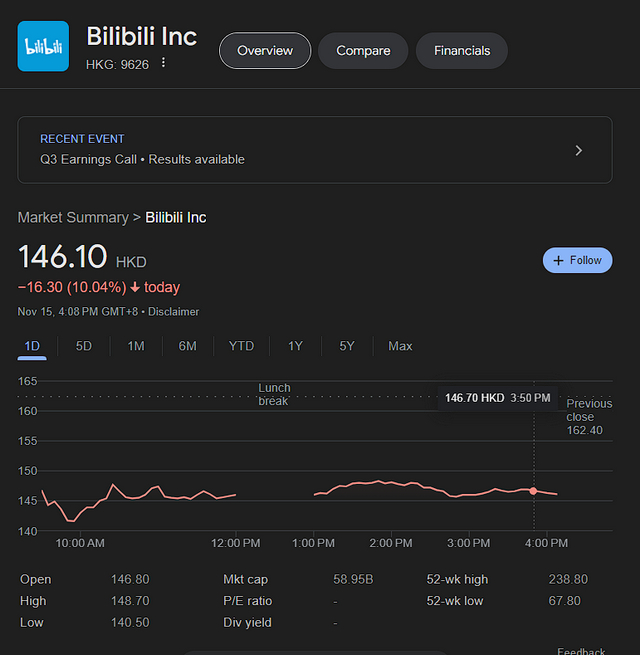Switch to the Overview tab

tap(265, 50)
